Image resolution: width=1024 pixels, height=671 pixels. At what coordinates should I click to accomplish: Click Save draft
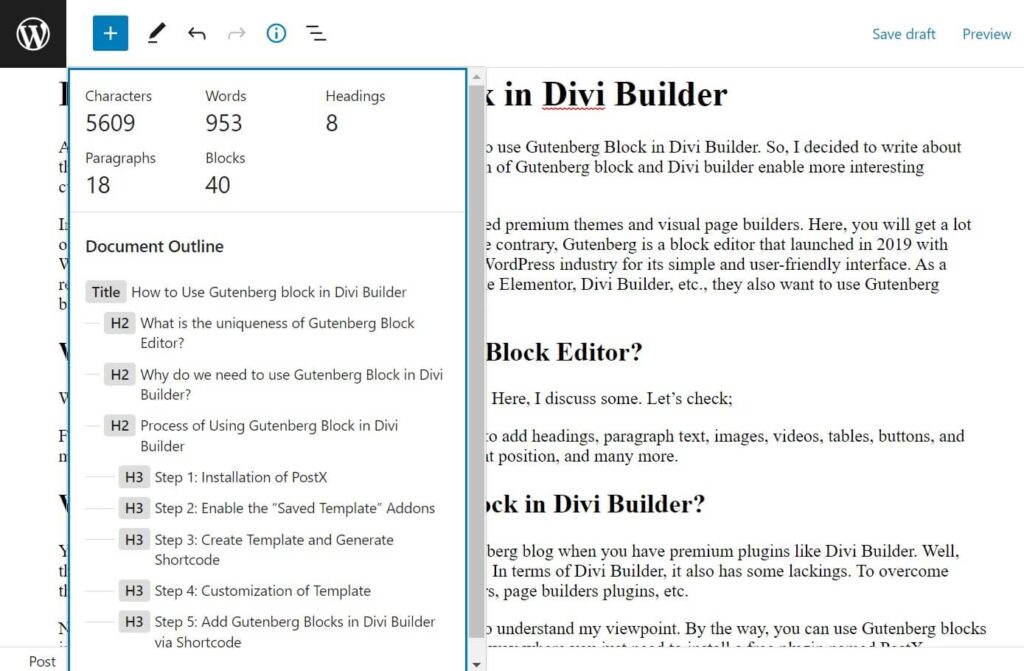(904, 34)
